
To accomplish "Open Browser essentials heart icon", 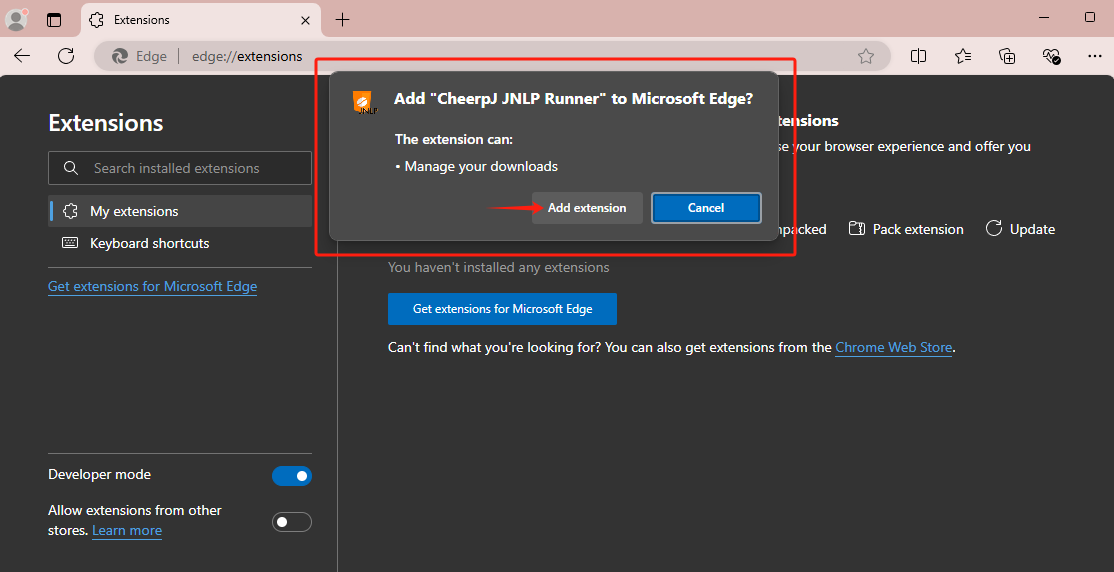I will click(1051, 56).
